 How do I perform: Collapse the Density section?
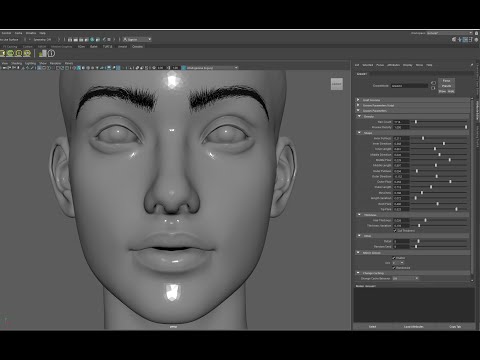click(x=359, y=116)
